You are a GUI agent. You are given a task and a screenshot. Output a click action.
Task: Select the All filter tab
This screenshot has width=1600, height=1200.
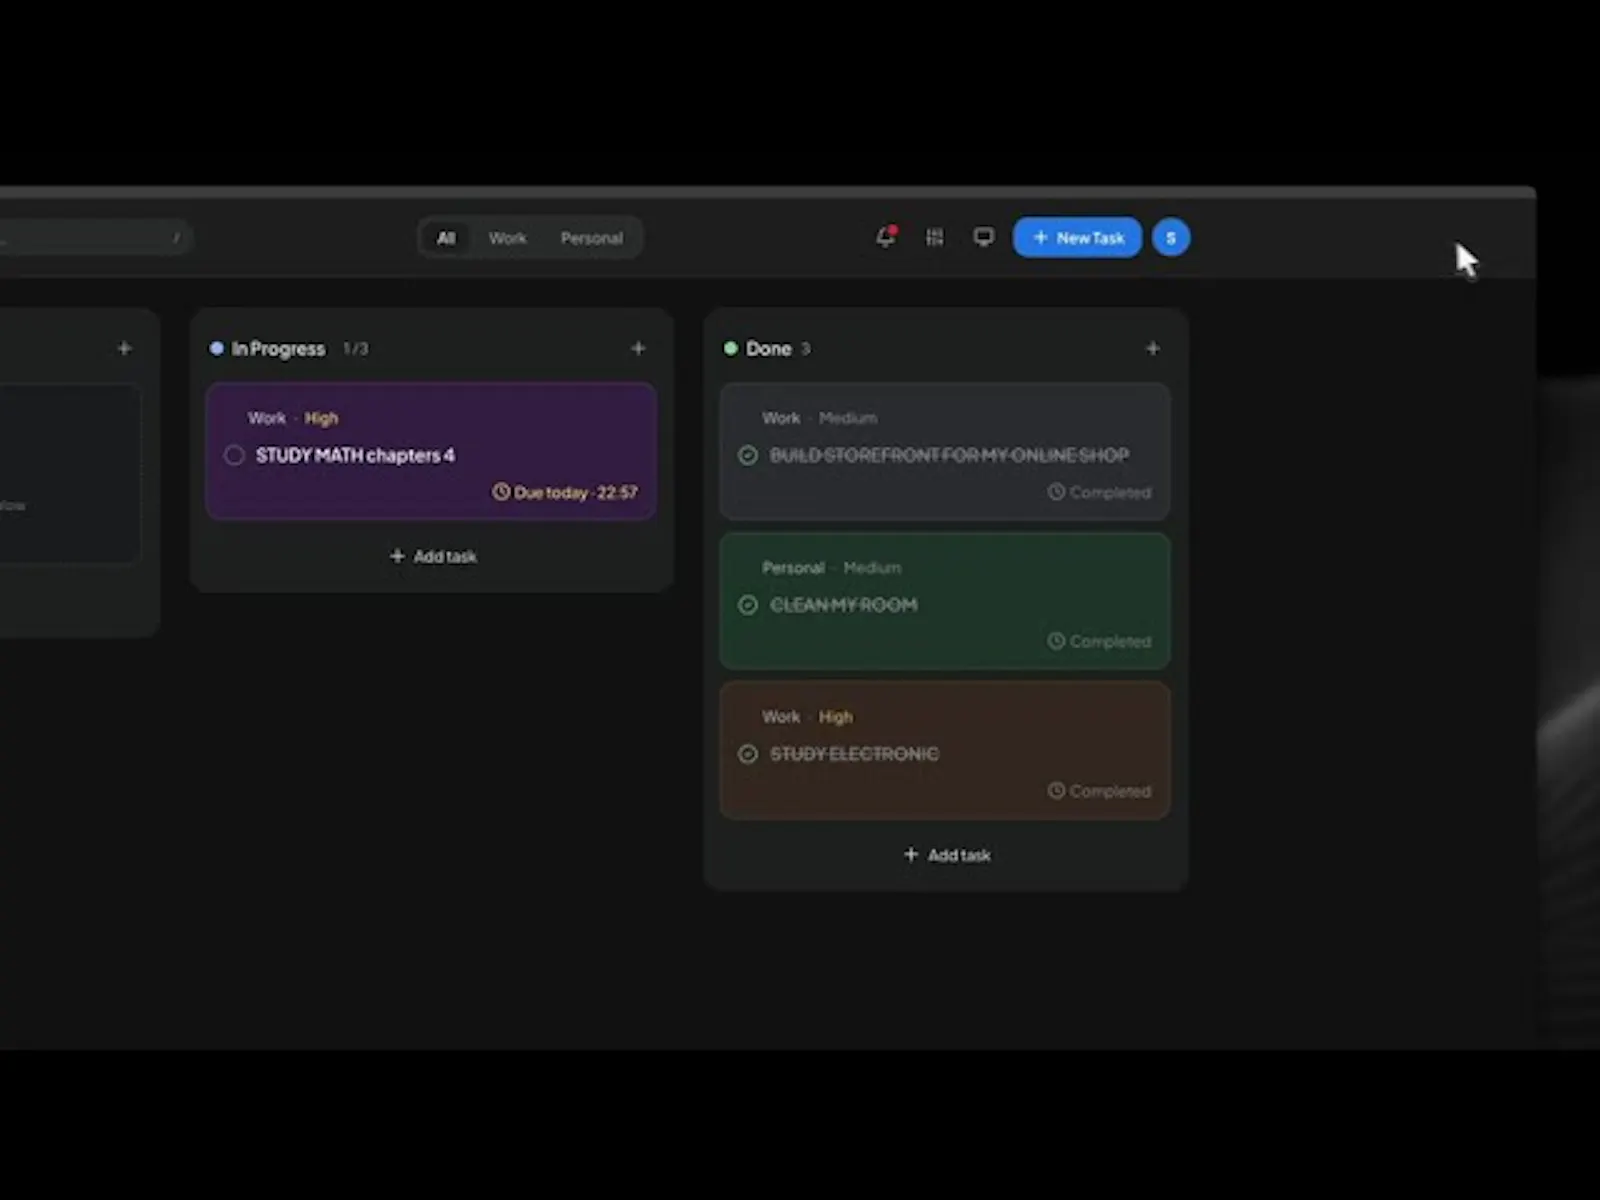(x=446, y=238)
